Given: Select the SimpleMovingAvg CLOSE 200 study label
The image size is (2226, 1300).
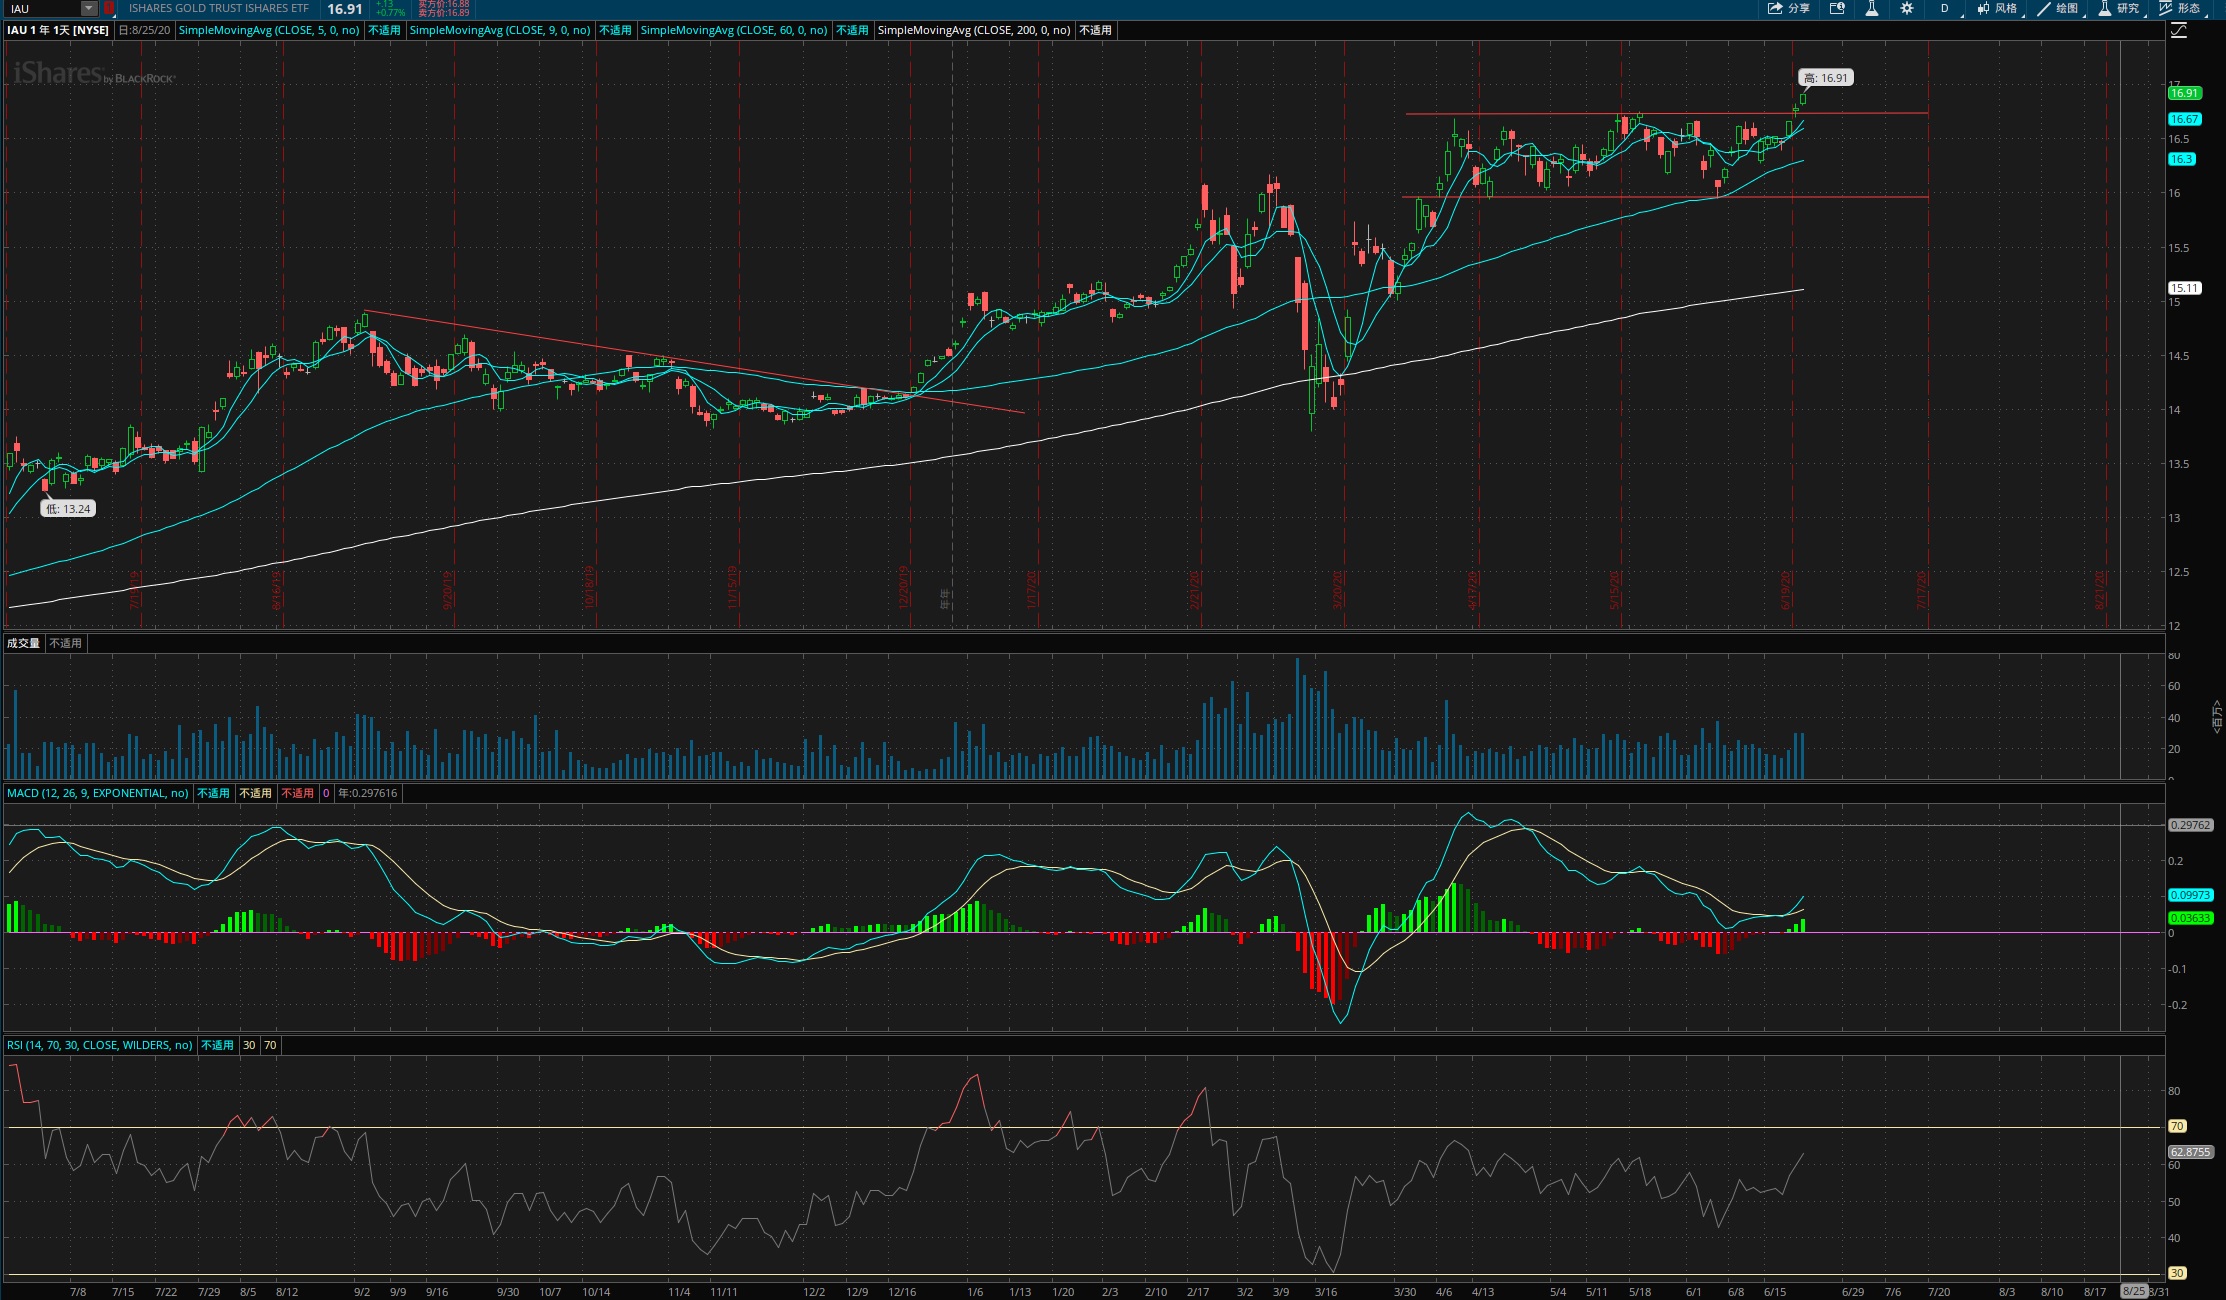Looking at the screenshot, I should pyautogui.click(x=974, y=30).
